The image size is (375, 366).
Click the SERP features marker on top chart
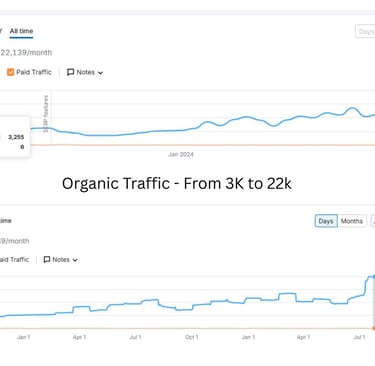(x=46, y=114)
